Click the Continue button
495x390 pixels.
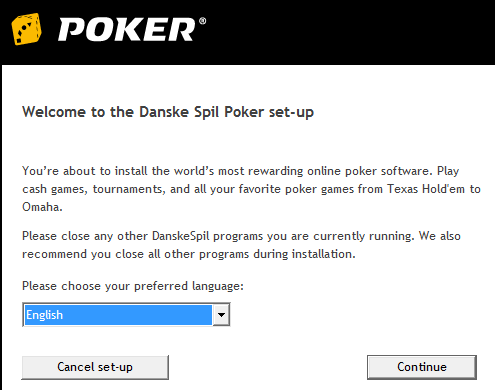[x=422, y=367]
